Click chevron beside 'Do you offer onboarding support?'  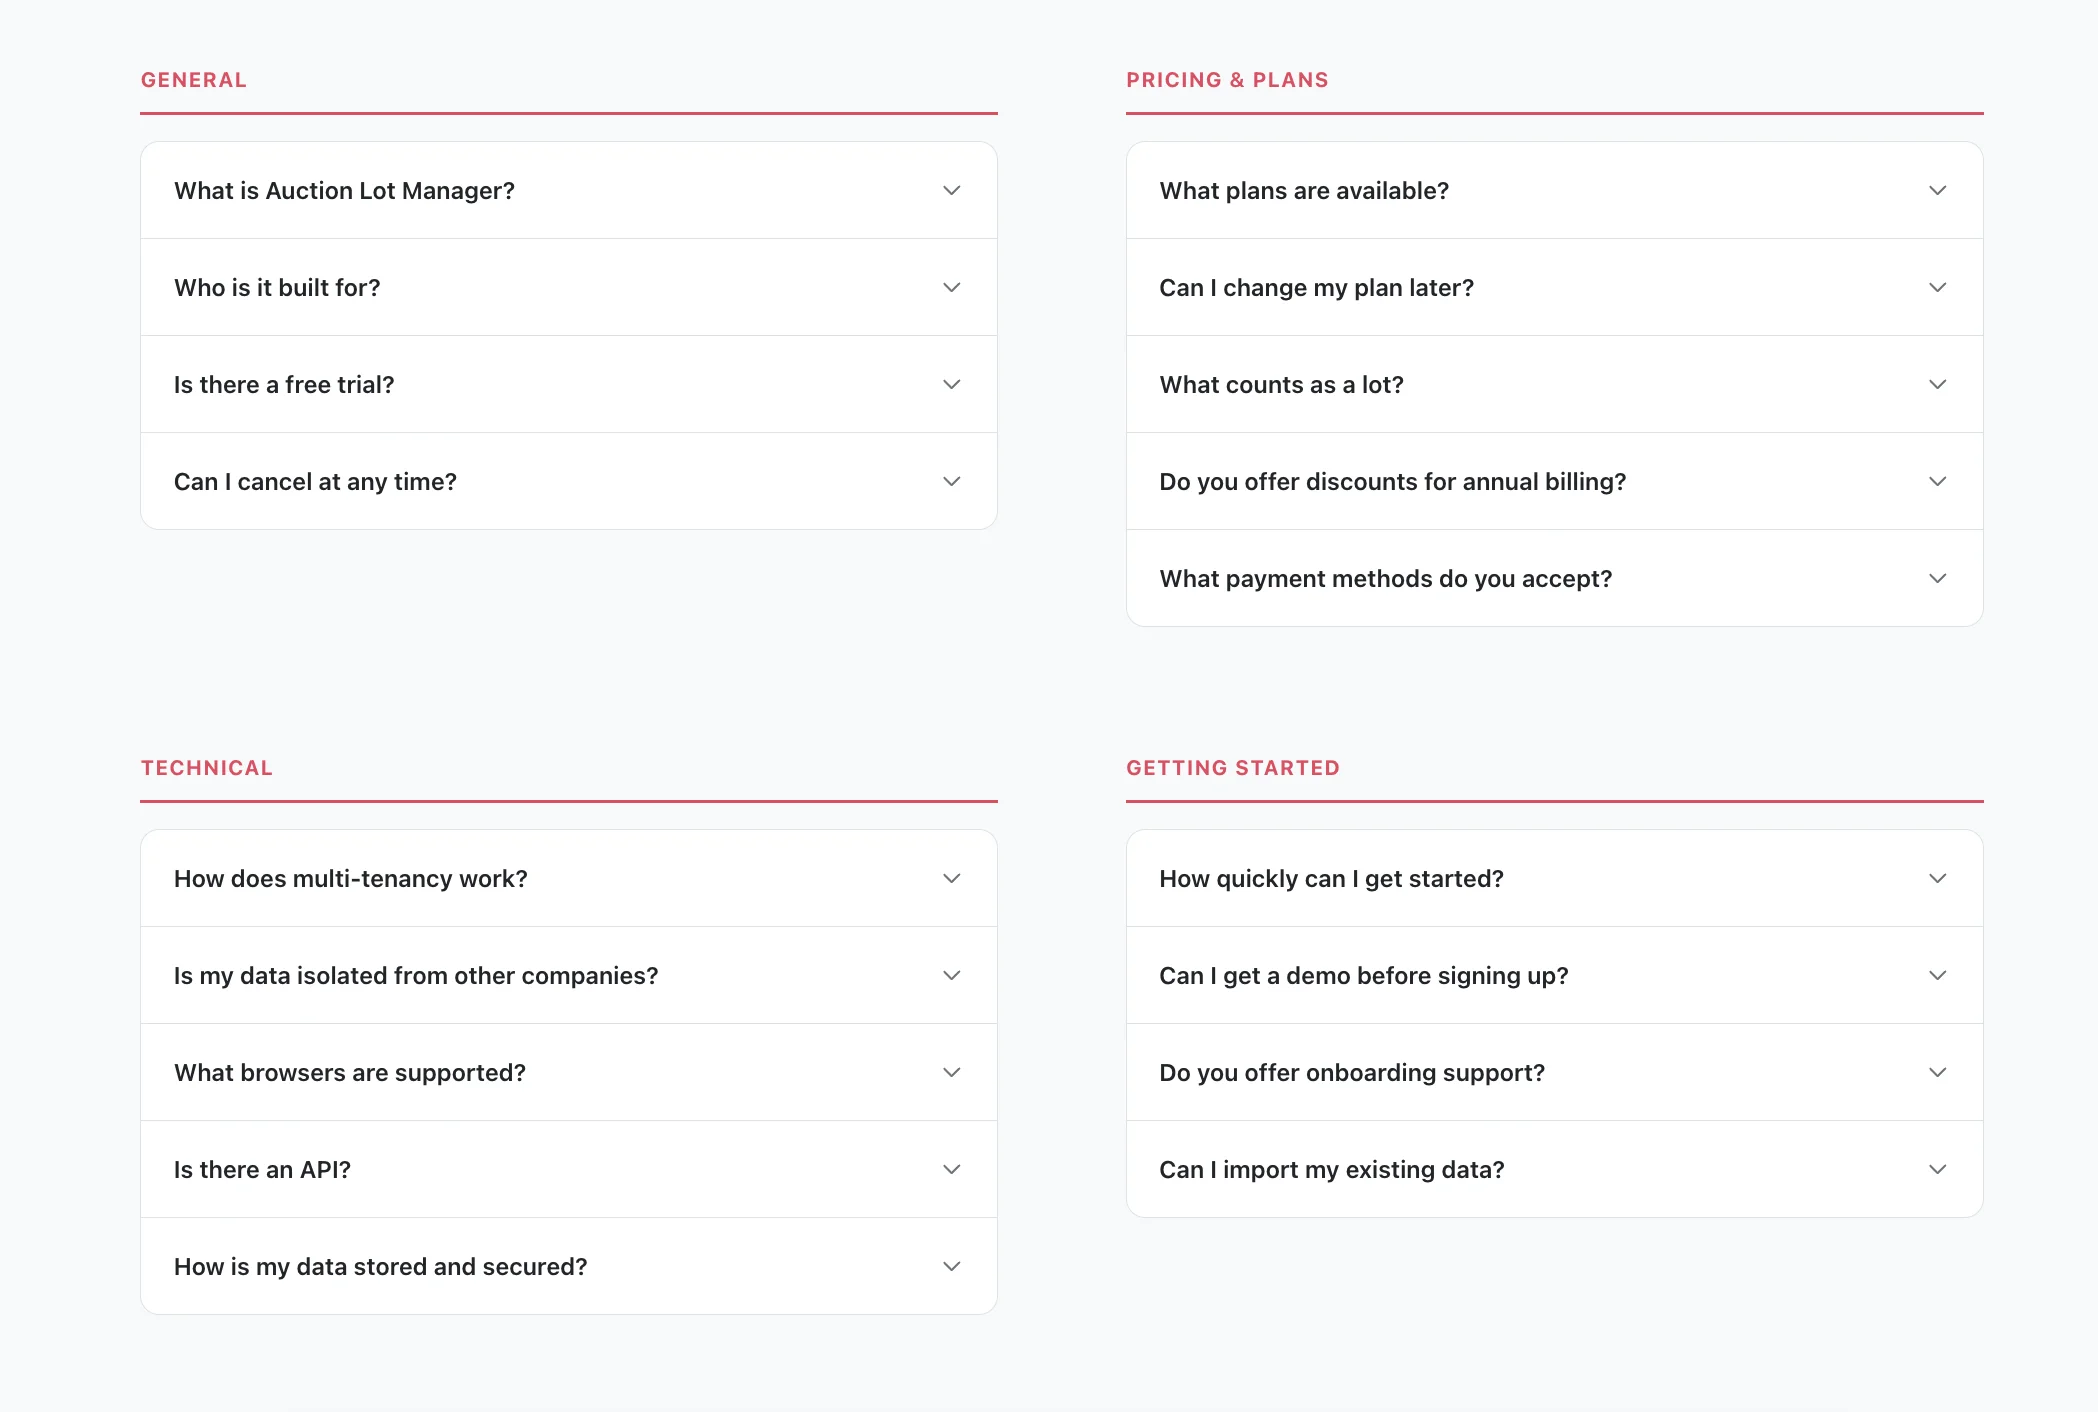point(1937,1072)
